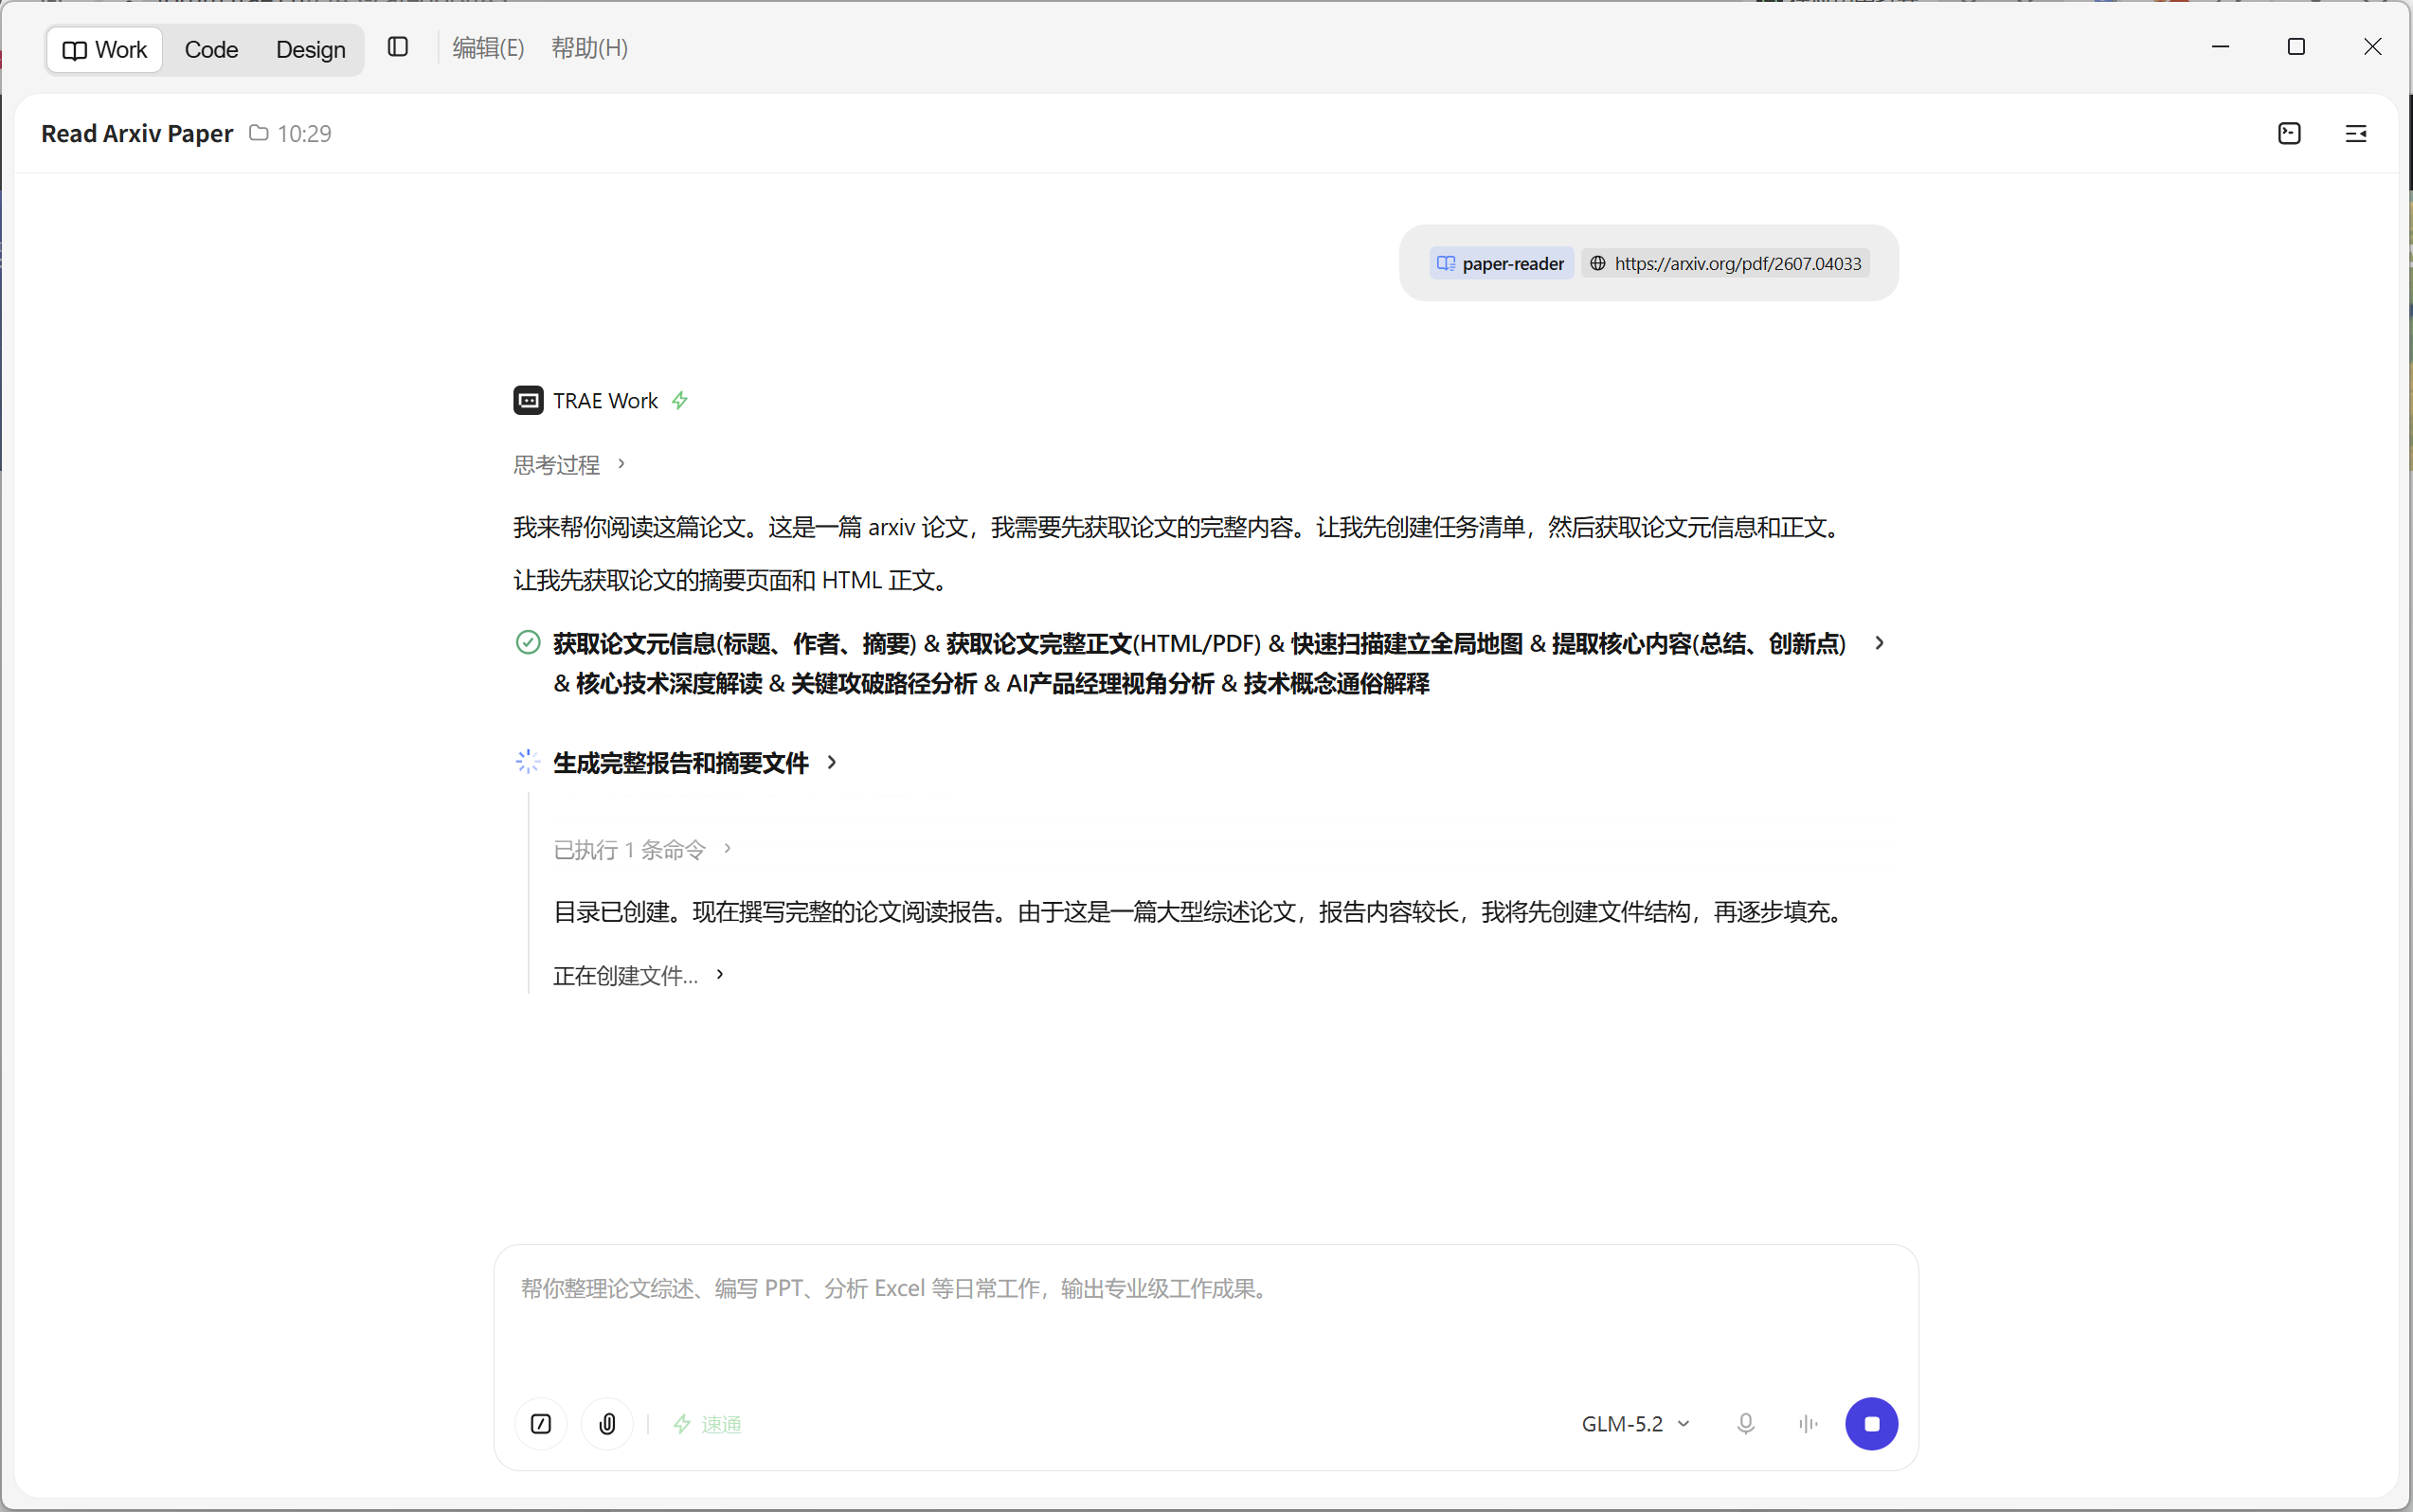Click the 10:29 timestamp
The width and height of the screenshot is (2413, 1512).
pyautogui.click(x=304, y=133)
